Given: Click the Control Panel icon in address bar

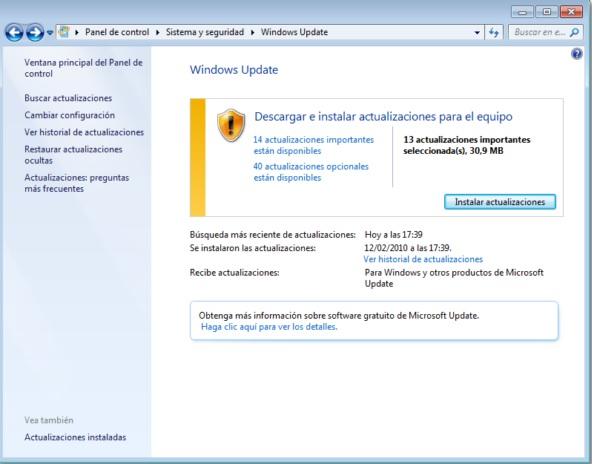Looking at the screenshot, I should 64,32.
